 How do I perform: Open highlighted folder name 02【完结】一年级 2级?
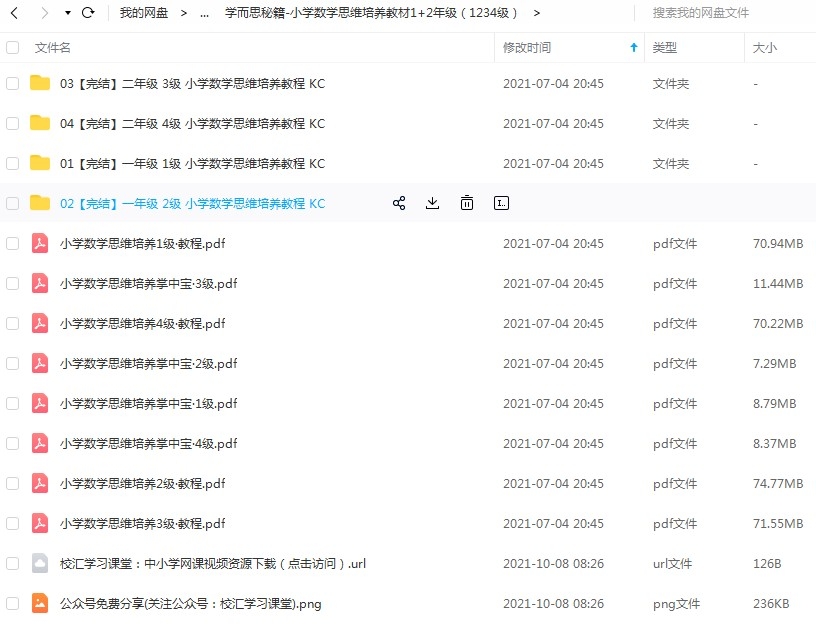[x=193, y=203]
